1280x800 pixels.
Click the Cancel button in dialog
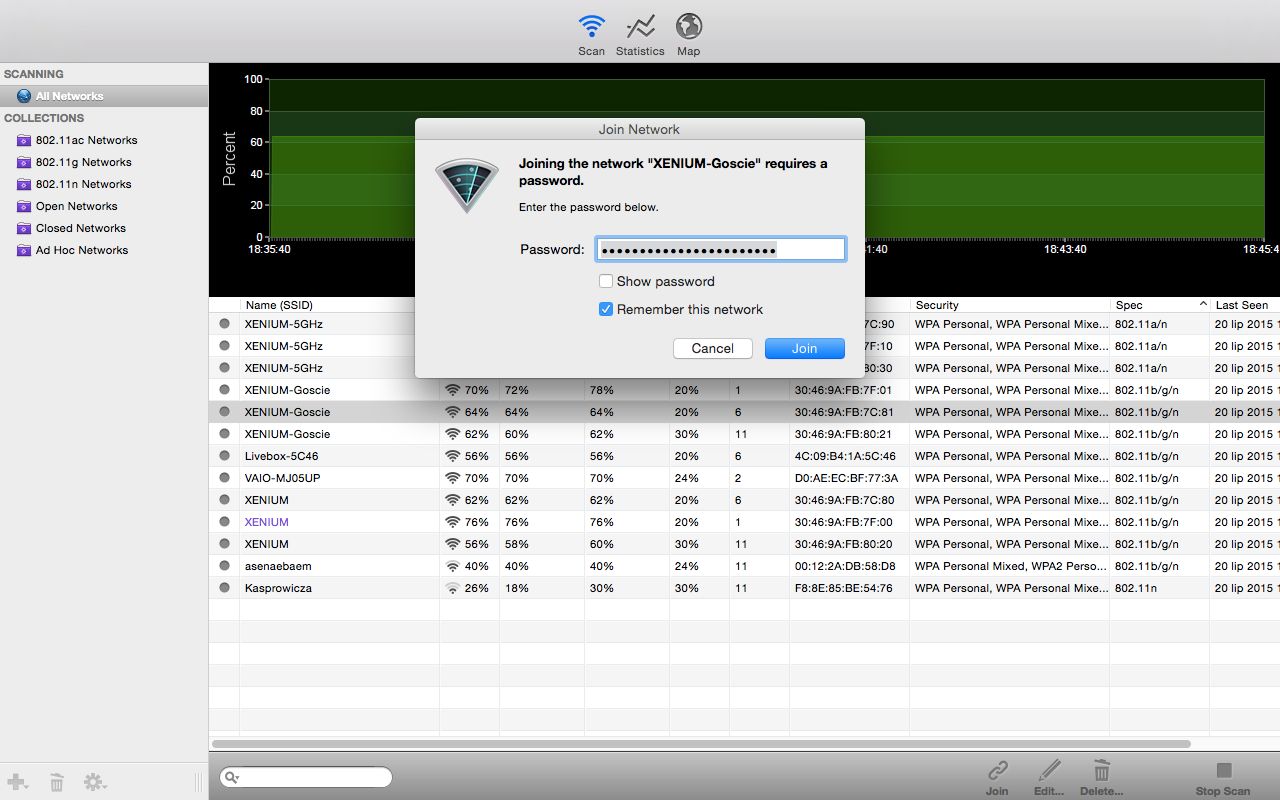click(x=712, y=348)
